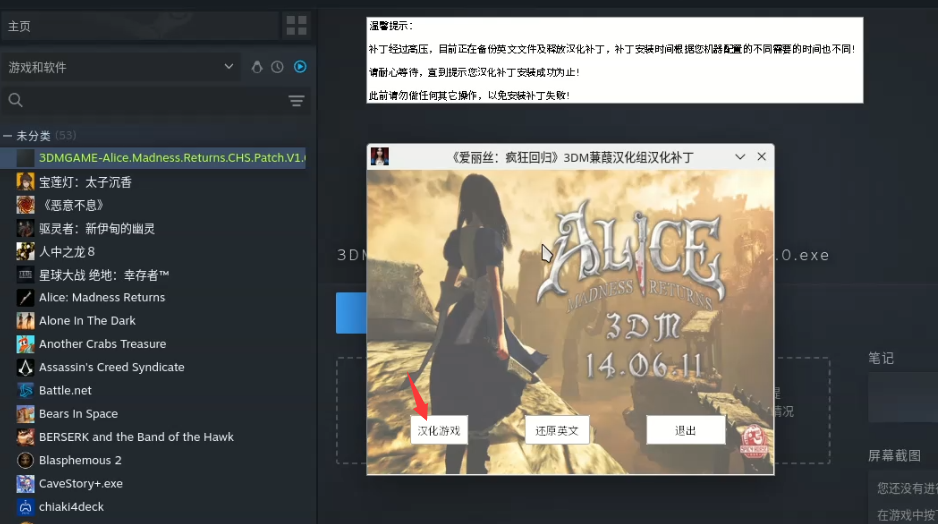
Task: Open 主页 home tab
Action: click(x=19, y=26)
